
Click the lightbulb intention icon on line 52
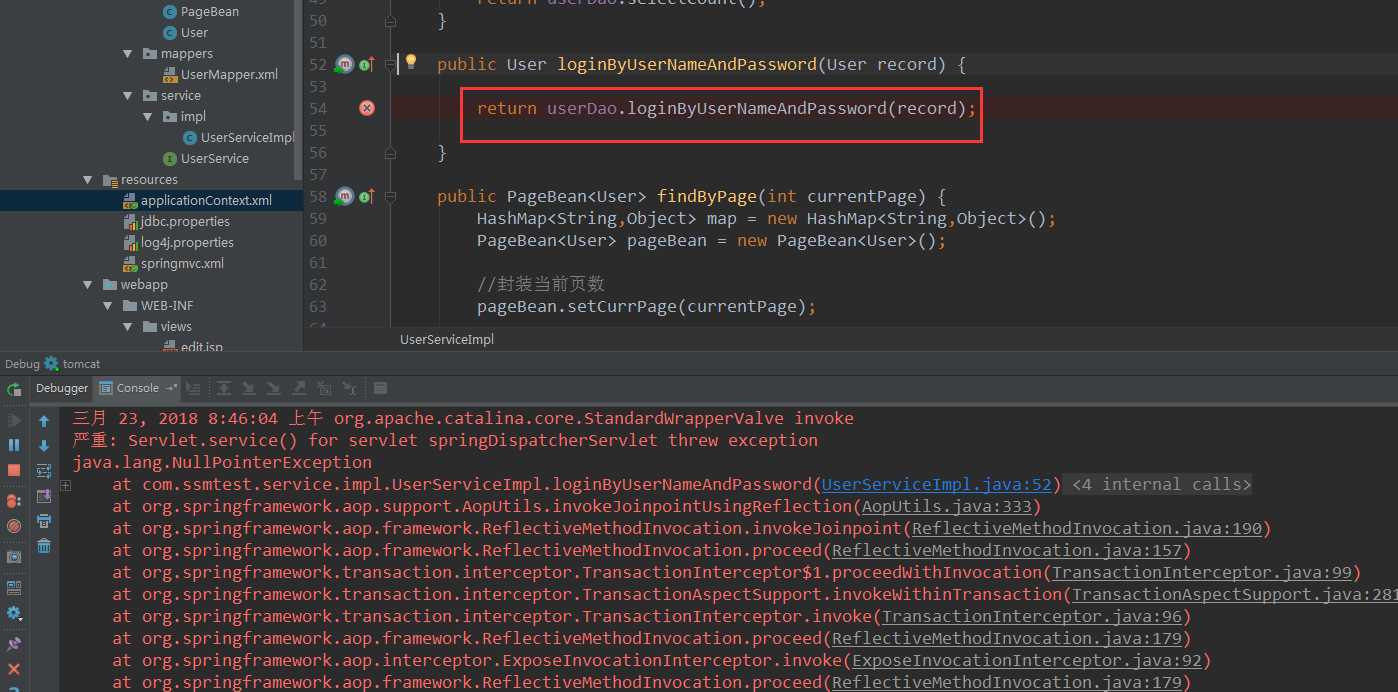pyautogui.click(x=410, y=62)
